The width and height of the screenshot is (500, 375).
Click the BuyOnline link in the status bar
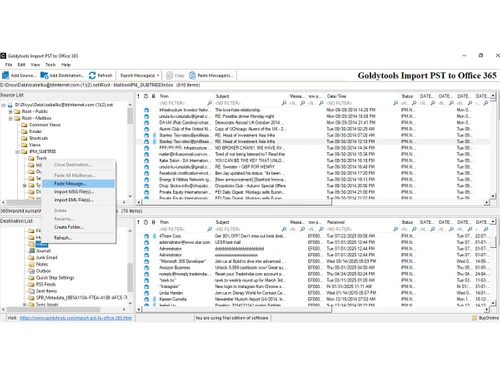[x=488, y=318]
